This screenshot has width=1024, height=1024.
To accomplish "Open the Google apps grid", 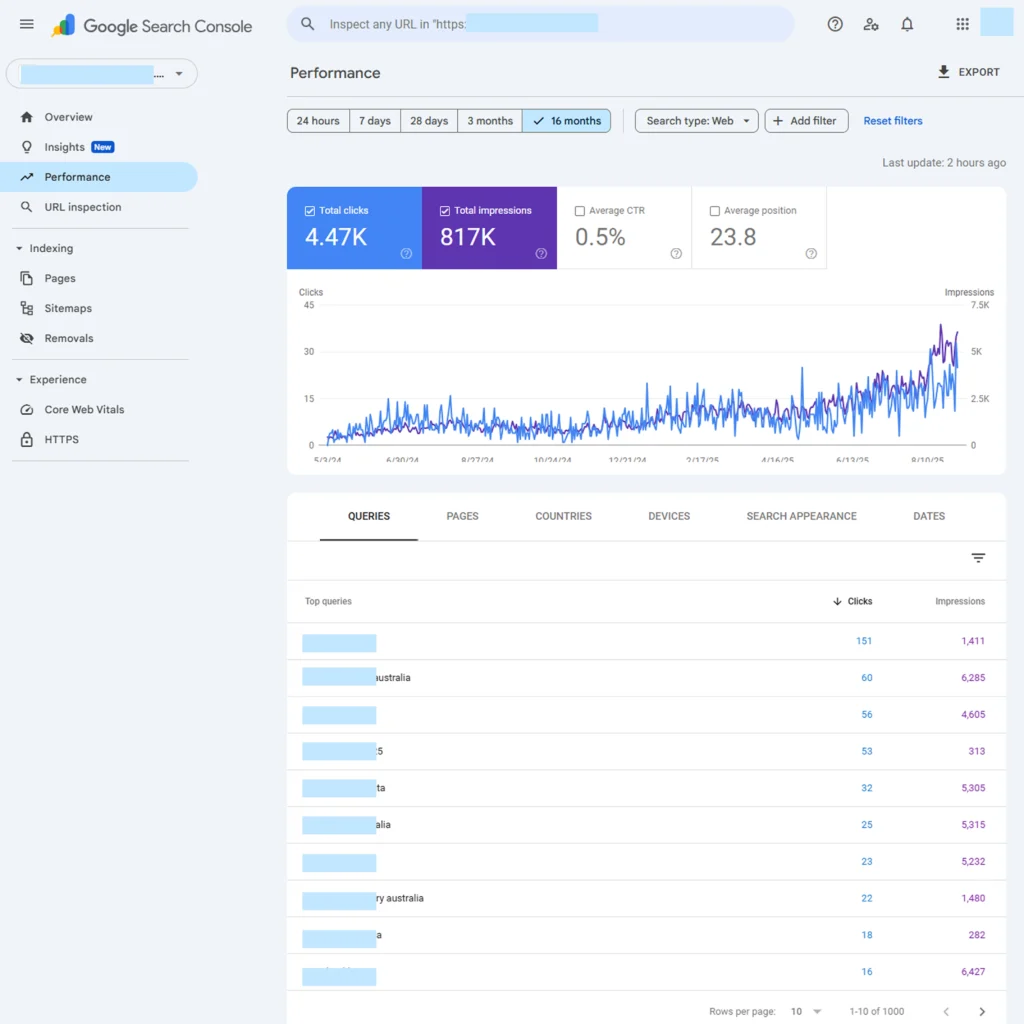I will tap(962, 25).
